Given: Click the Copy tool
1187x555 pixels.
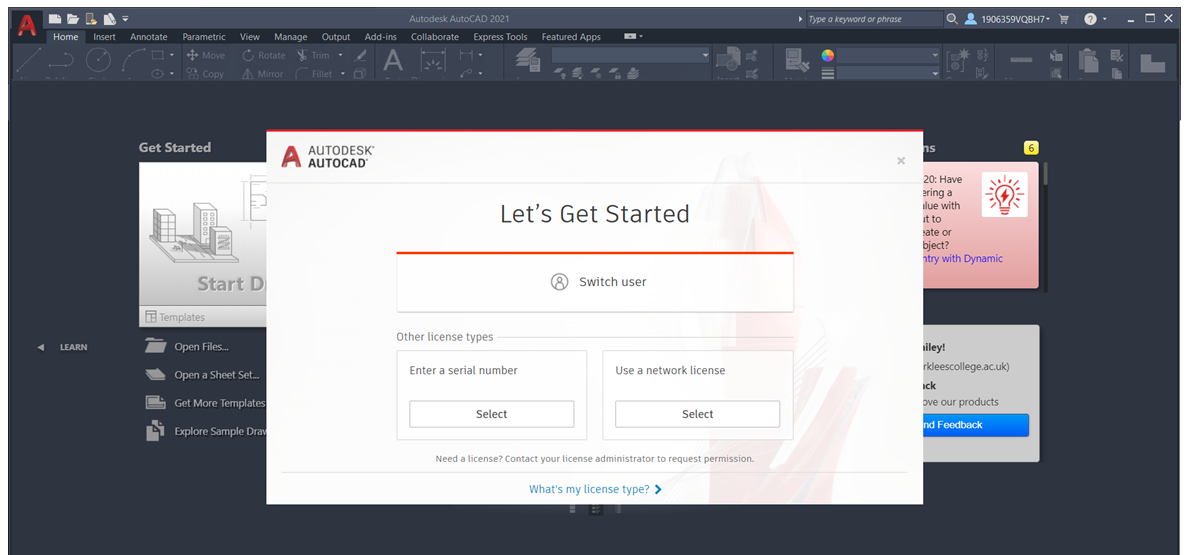Looking at the screenshot, I should pyautogui.click(x=205, y=74).
